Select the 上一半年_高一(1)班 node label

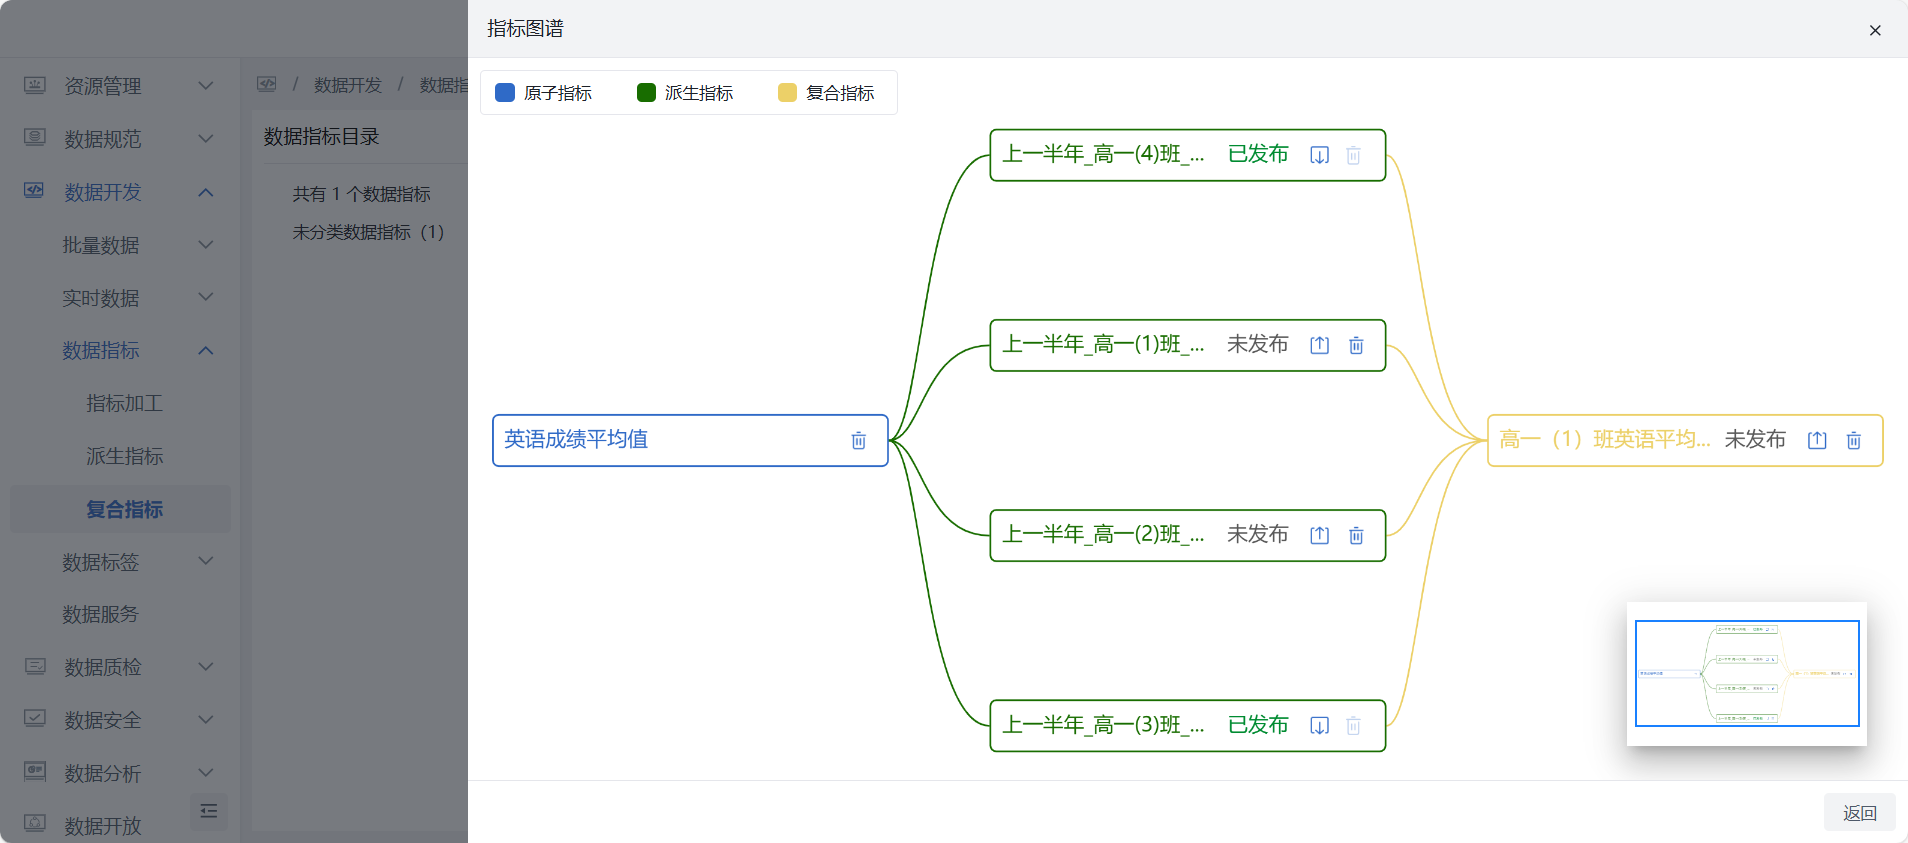pos(1103,344)
